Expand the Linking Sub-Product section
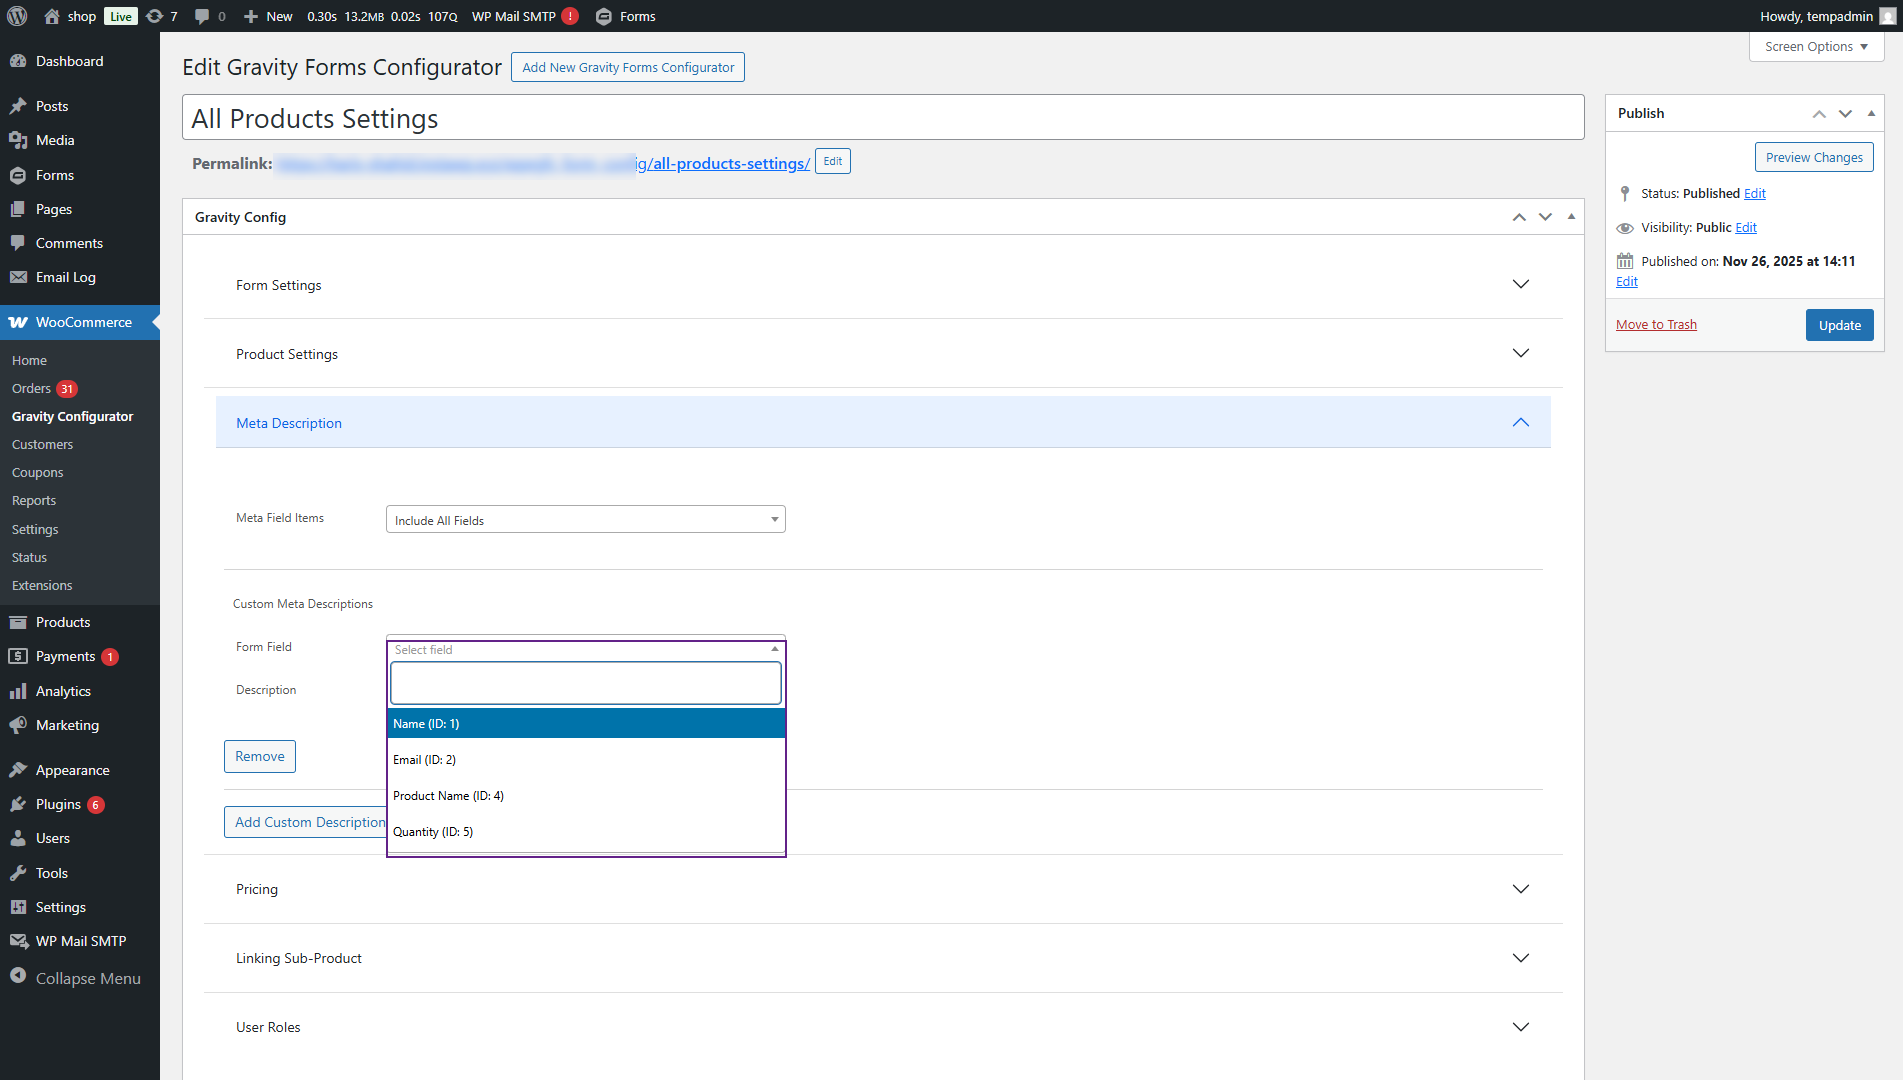 (883, 958)
